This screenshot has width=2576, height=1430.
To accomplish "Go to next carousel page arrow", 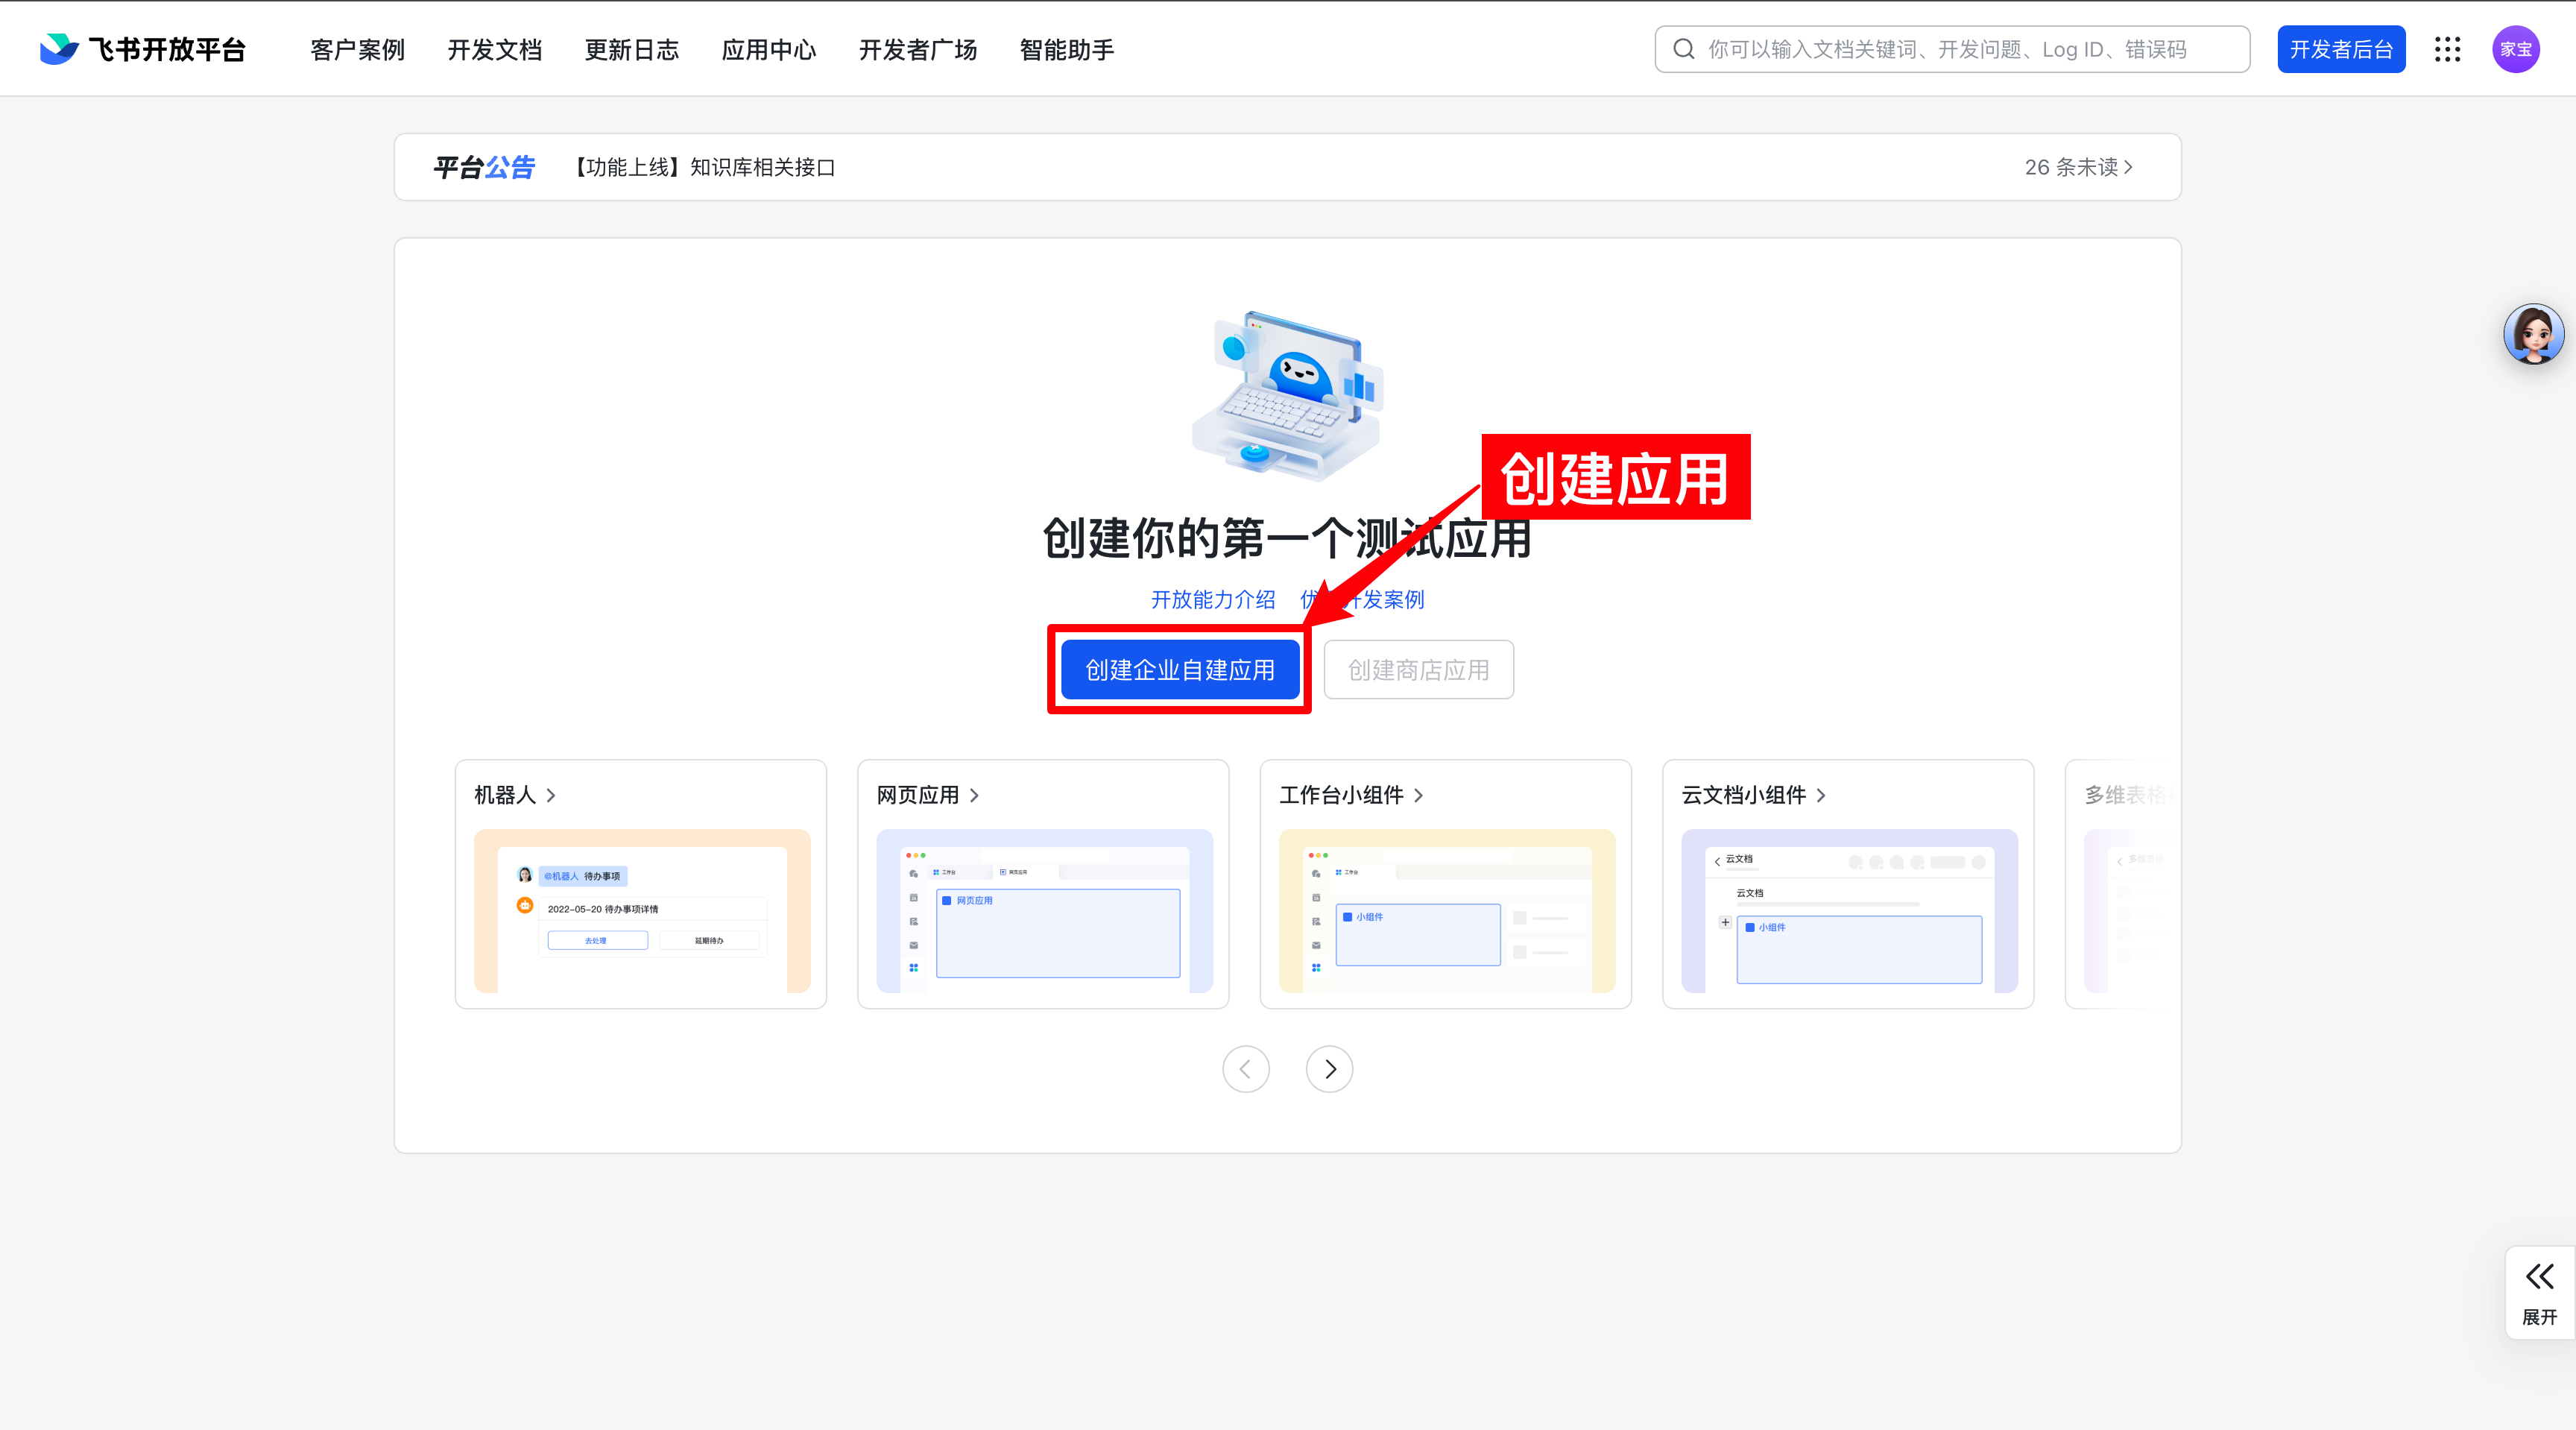I will [x=1330, y=1069].
